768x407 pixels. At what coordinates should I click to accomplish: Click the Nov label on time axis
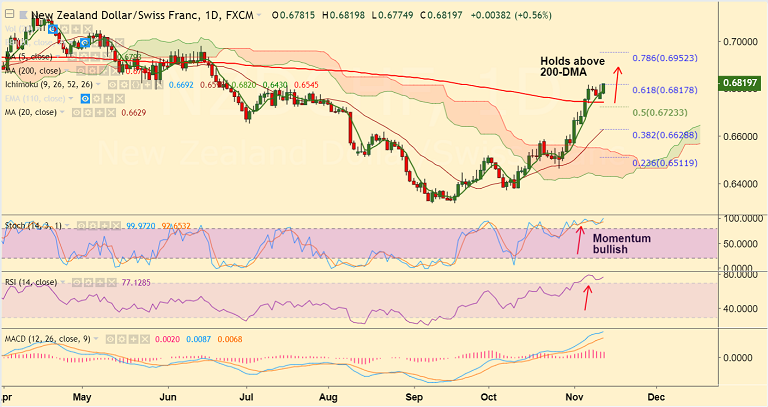[573, 397]
